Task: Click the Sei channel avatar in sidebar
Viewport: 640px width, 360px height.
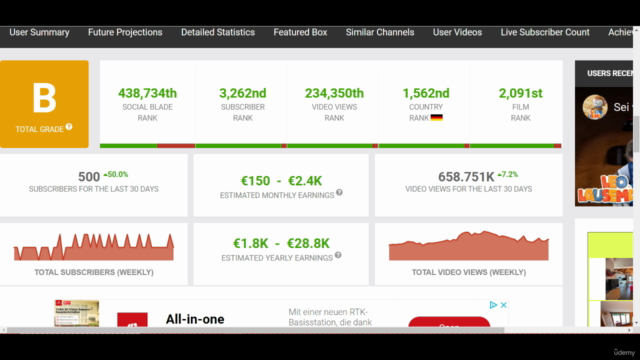Action: click(x=595, y=107)
